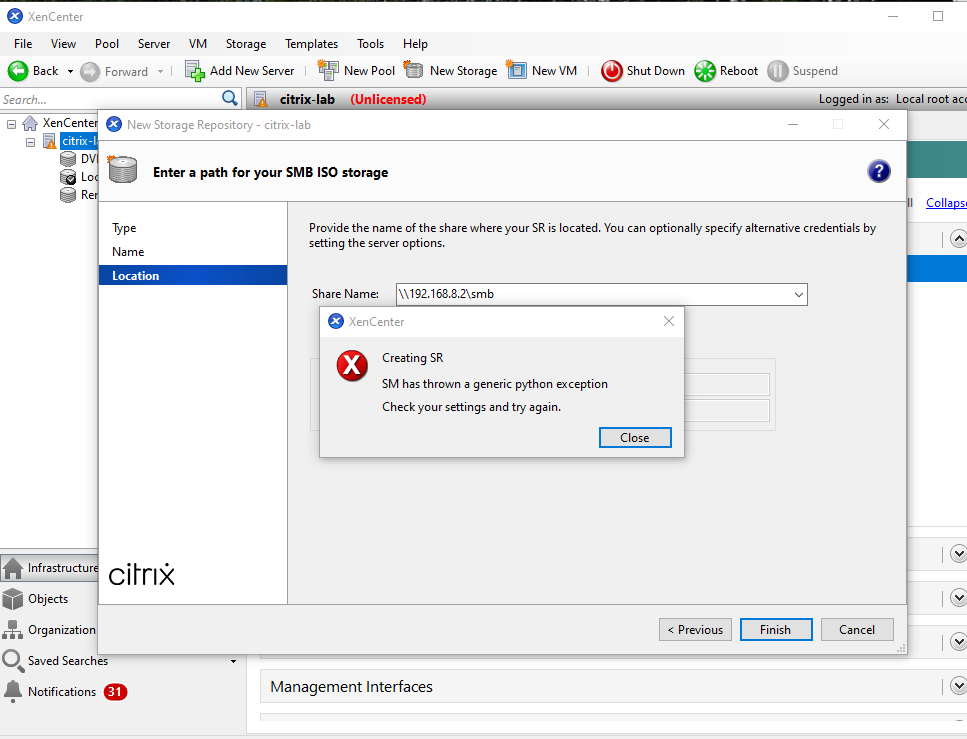Switch to Objects view

tap(48, 599)
